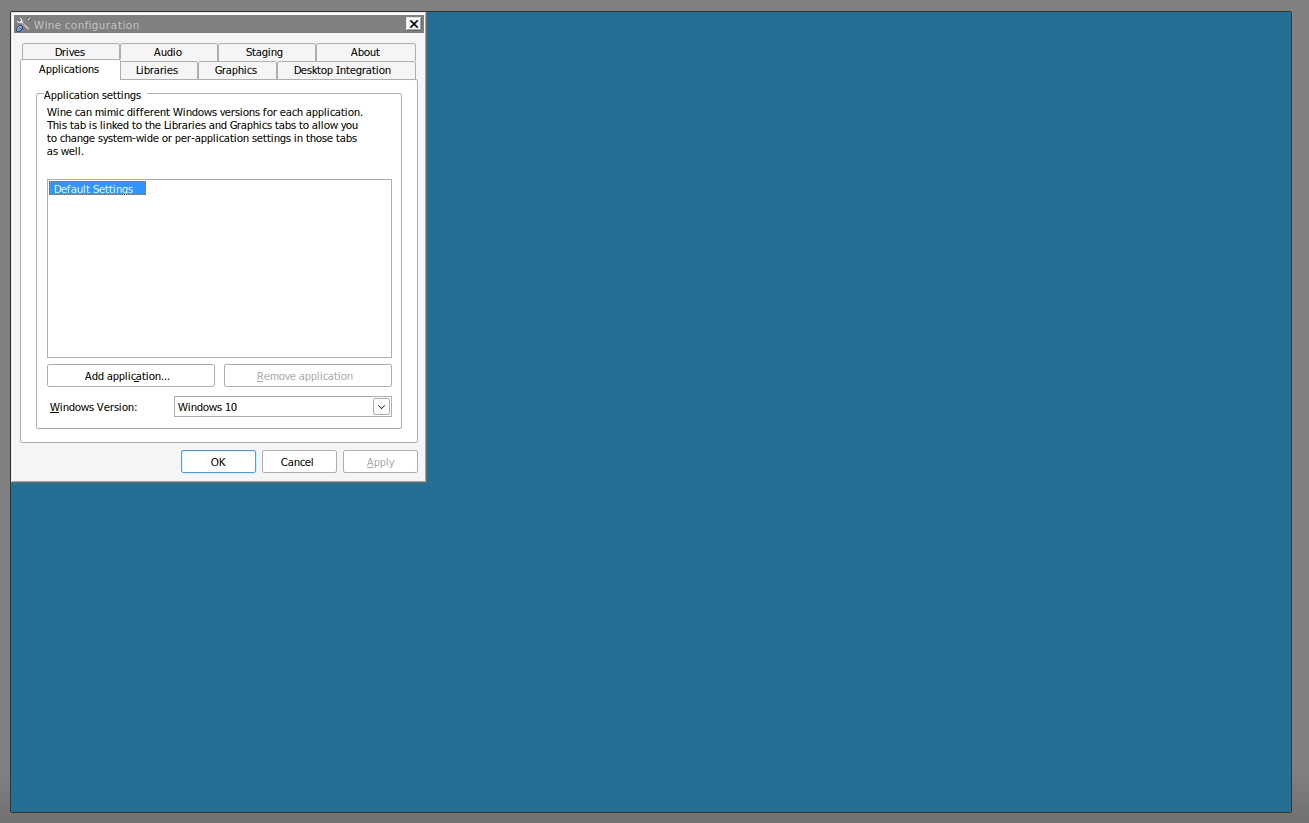This screenshot has height=823, width=1309.
Task: Open the Windows Version dropdown arrow
Action: [381, 406]
